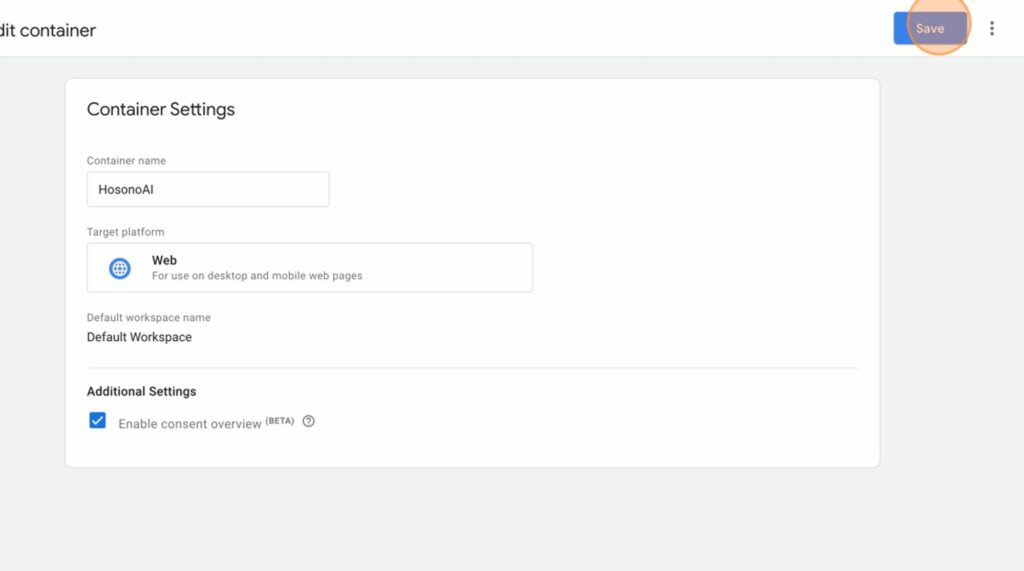
Task: Click the Default Workspace value text
Action: click(139, 337)
